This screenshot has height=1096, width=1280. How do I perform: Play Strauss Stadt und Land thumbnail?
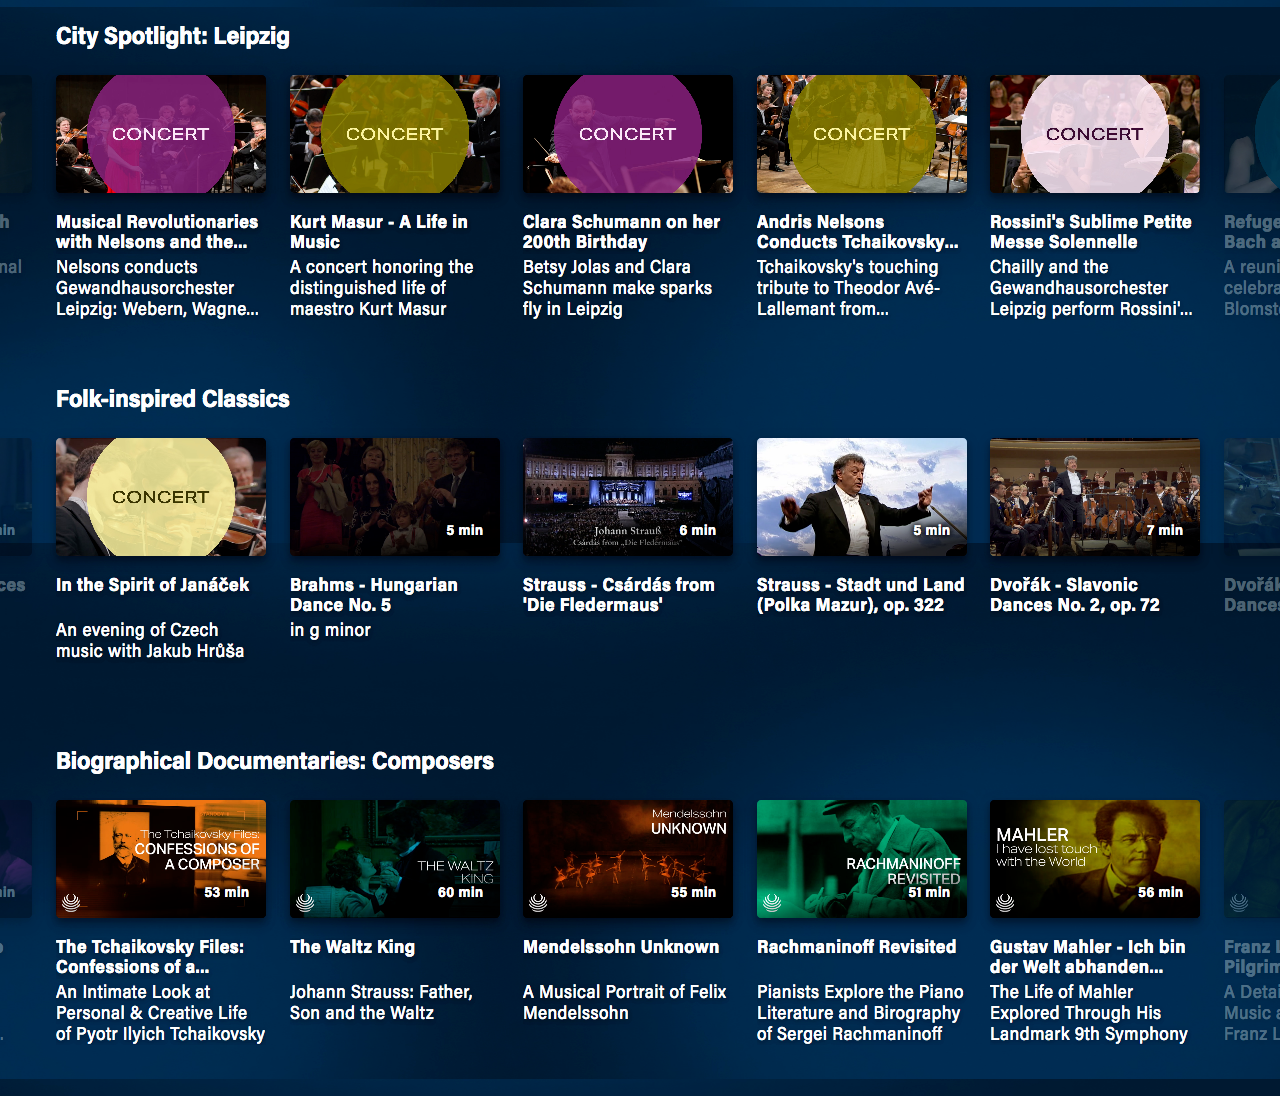tap(862, 497)
